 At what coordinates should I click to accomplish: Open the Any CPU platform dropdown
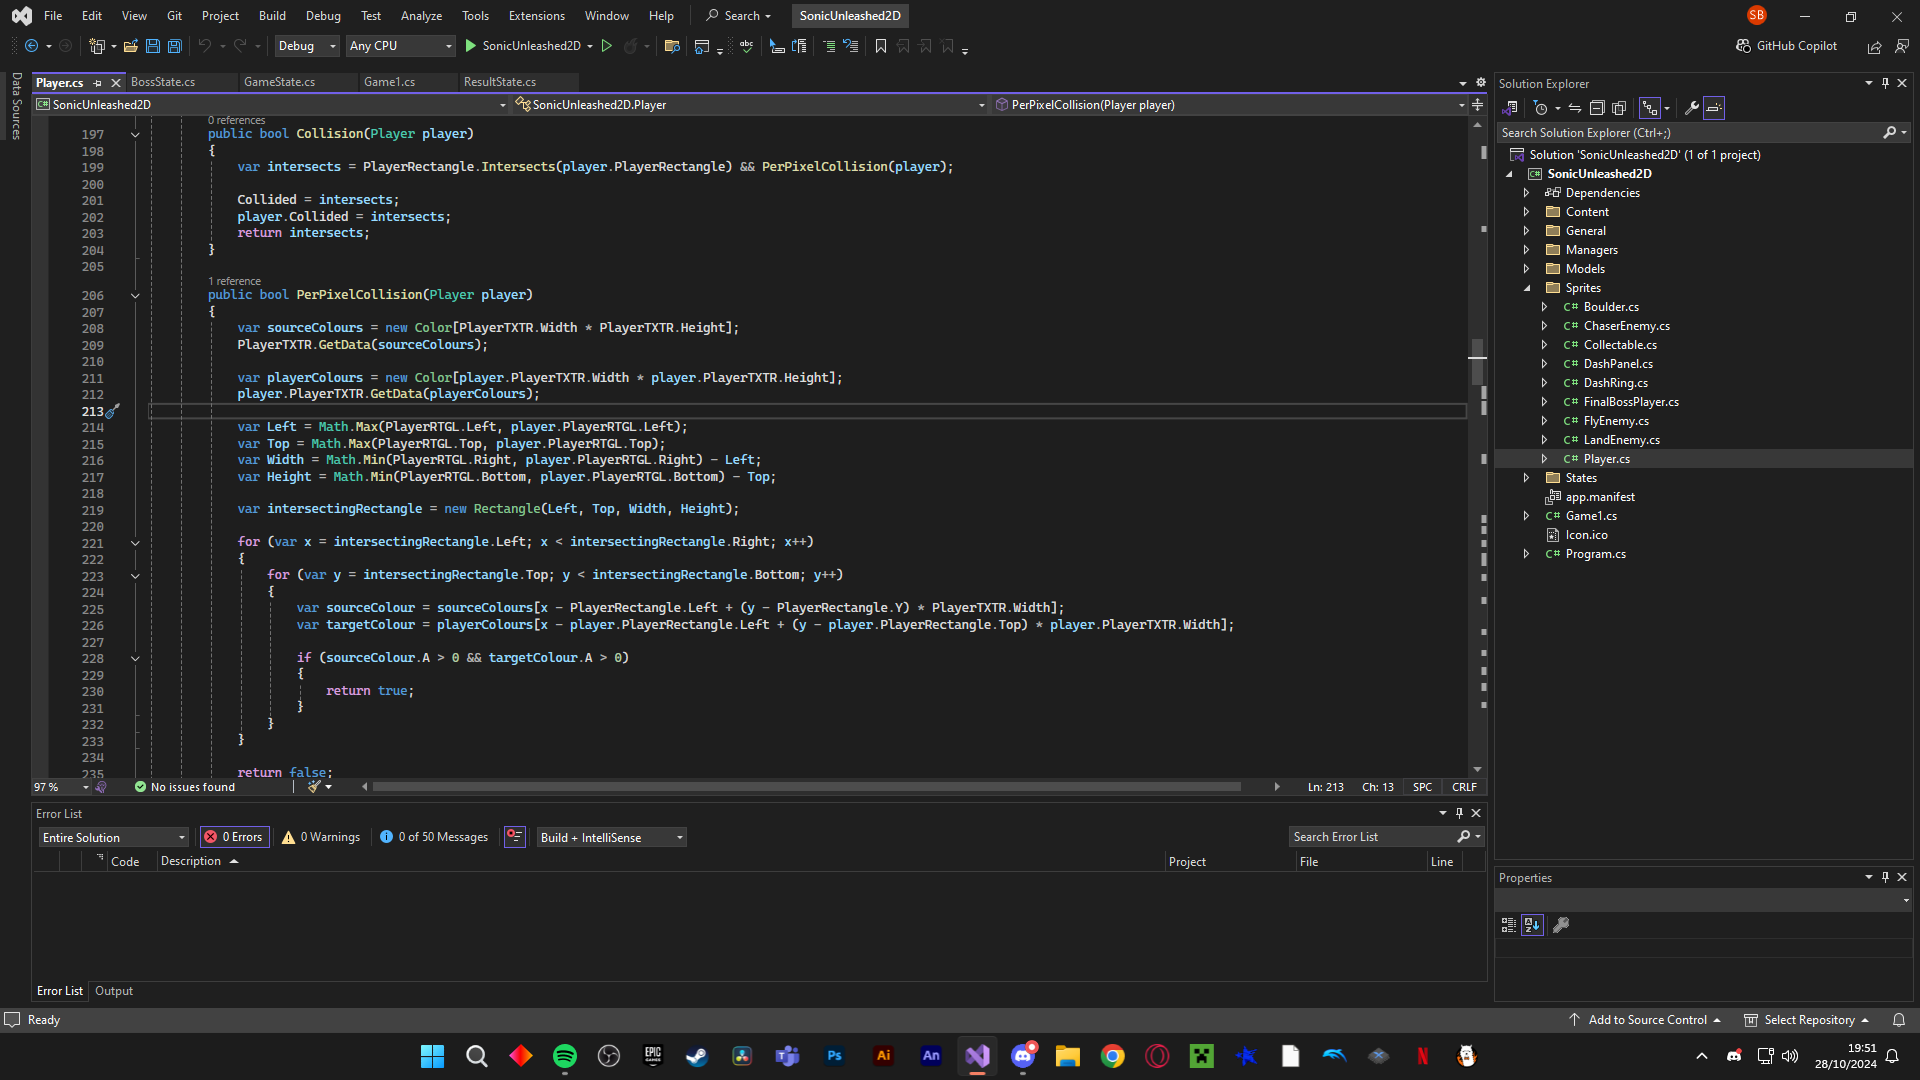coord(400,46)
